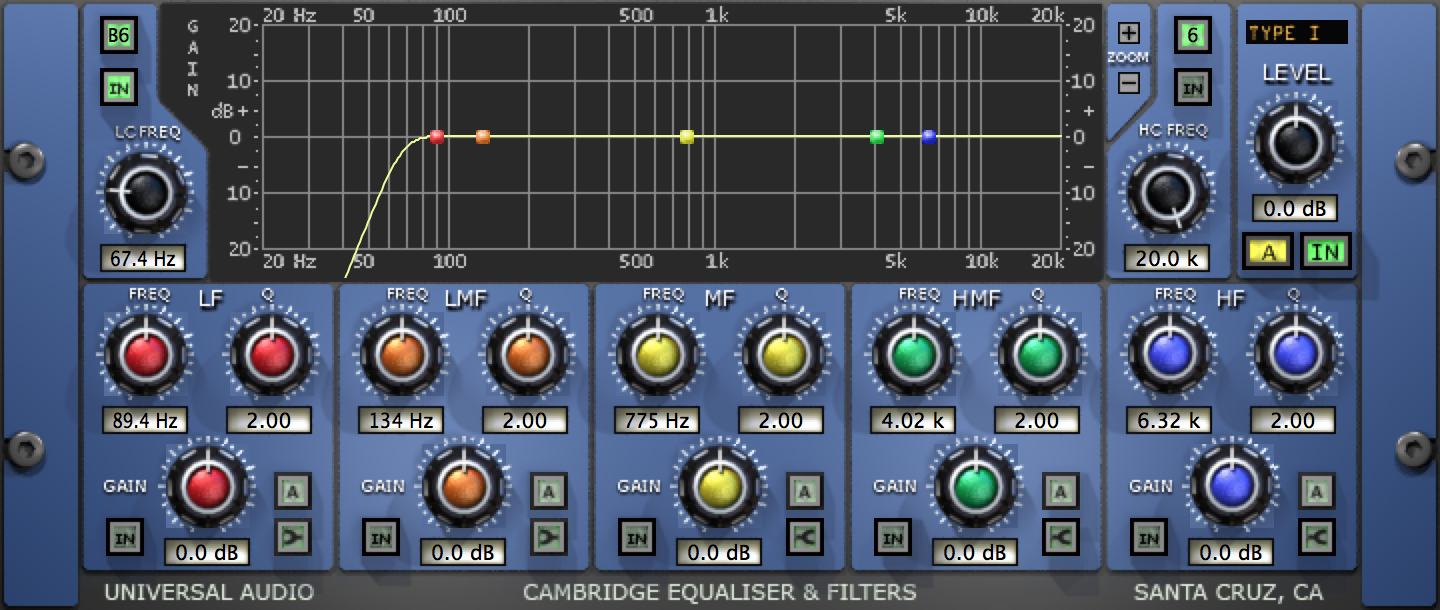Toggle the master IN button under LEVEL
The width and height of the screenshot is (1440, 610).
[1326, 252]
